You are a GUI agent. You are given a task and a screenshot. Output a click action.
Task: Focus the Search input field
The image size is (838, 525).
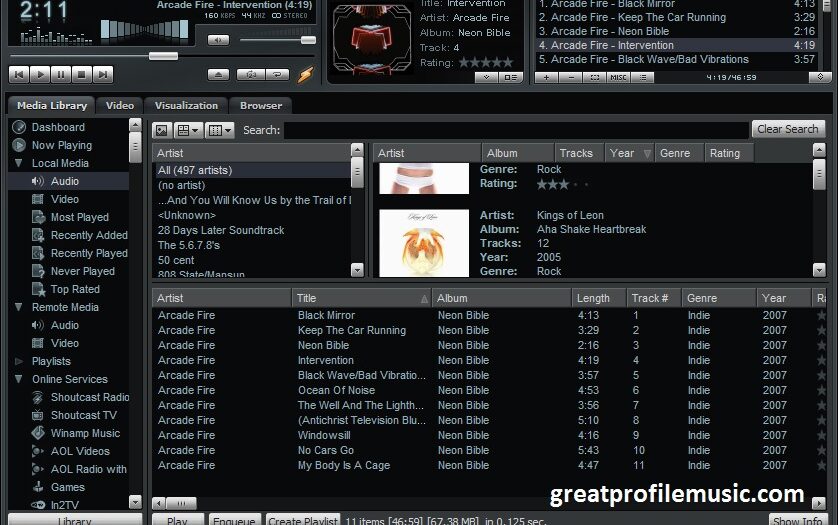[x=516, y=130]
